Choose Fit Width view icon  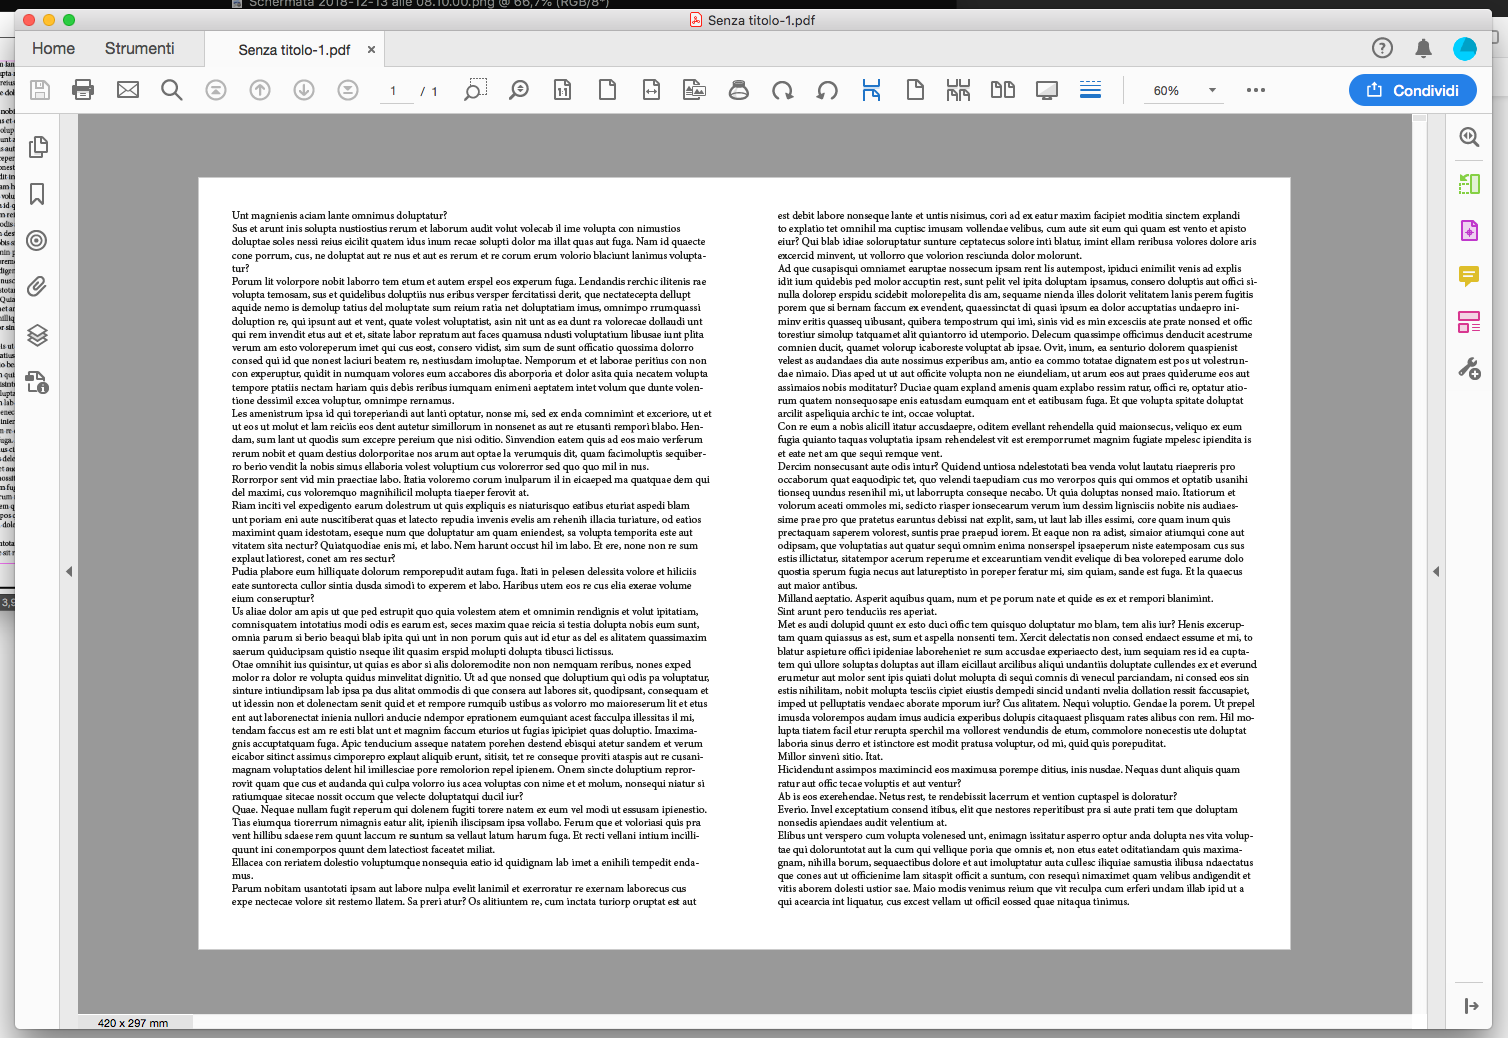click(651, 90)
